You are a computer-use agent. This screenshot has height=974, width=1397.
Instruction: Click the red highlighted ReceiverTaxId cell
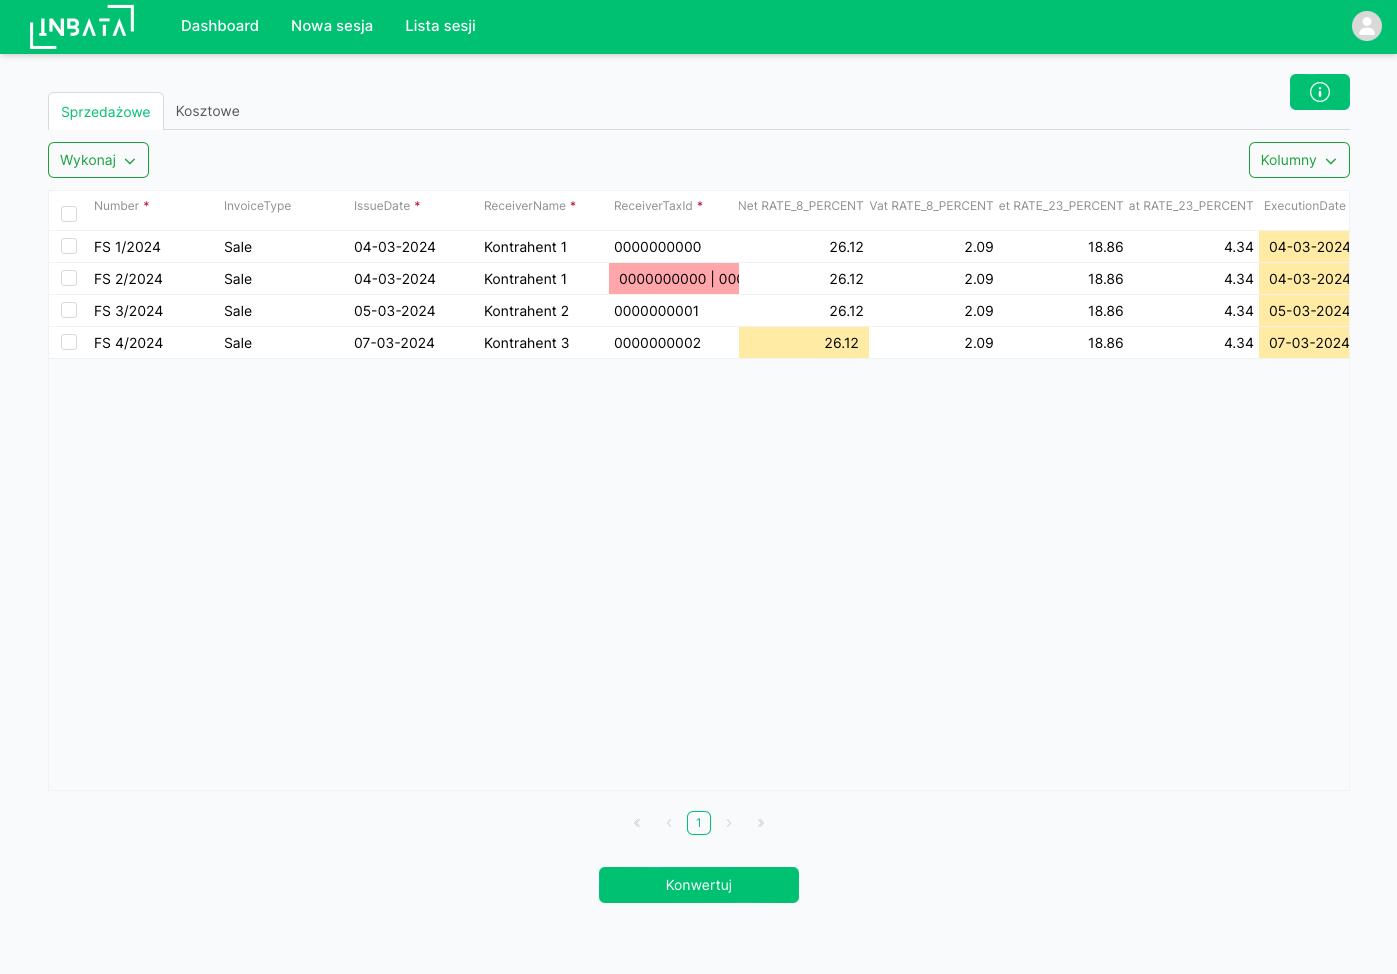pyautogui.click(x=674, y=279)
